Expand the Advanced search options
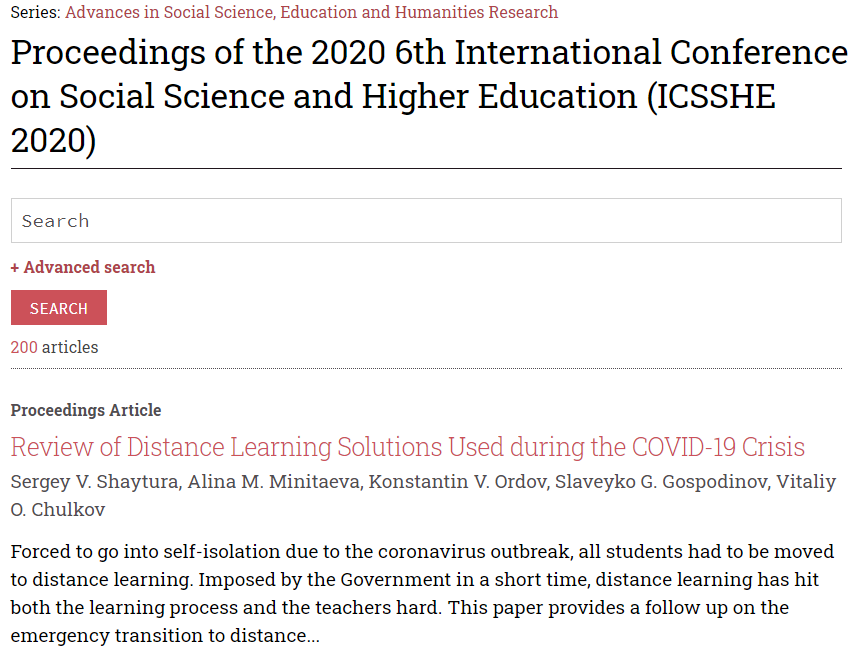The width and height of the screenshot is (863, 650). coord(83,267)
